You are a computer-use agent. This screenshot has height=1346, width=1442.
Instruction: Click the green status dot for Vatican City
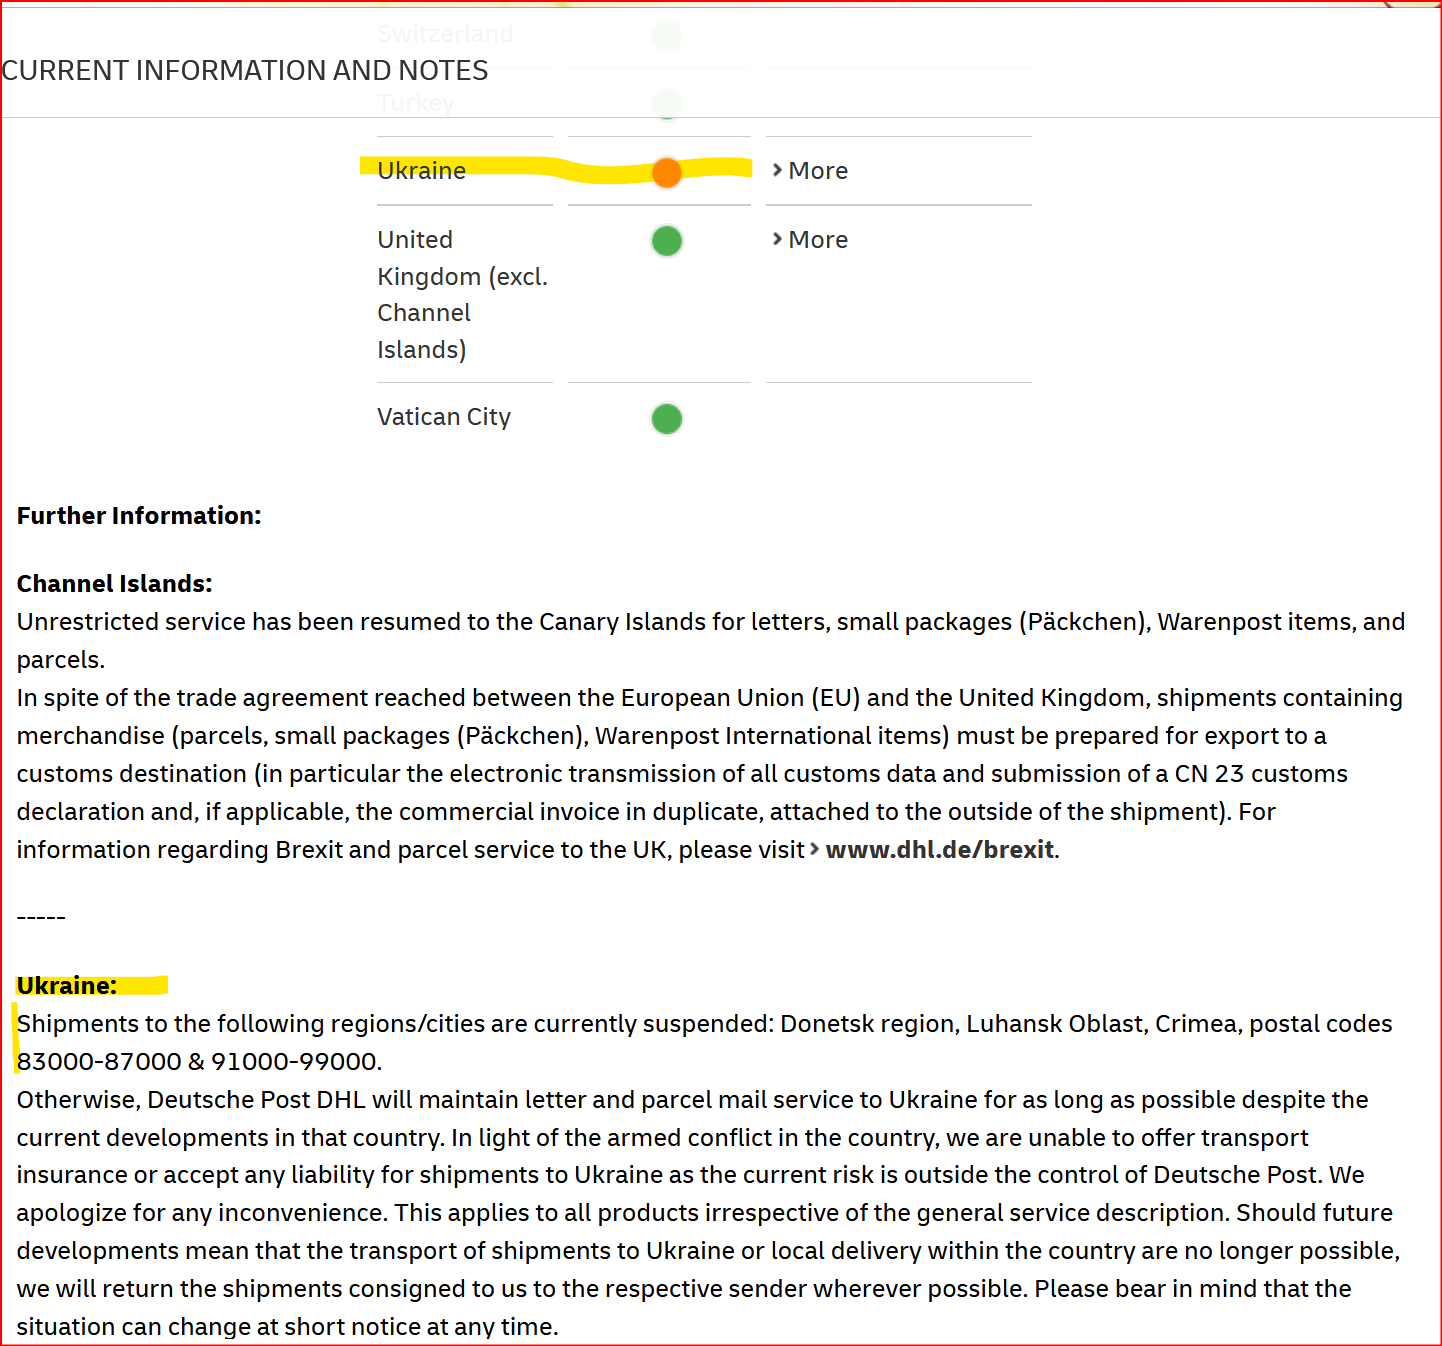pos(667,419)
